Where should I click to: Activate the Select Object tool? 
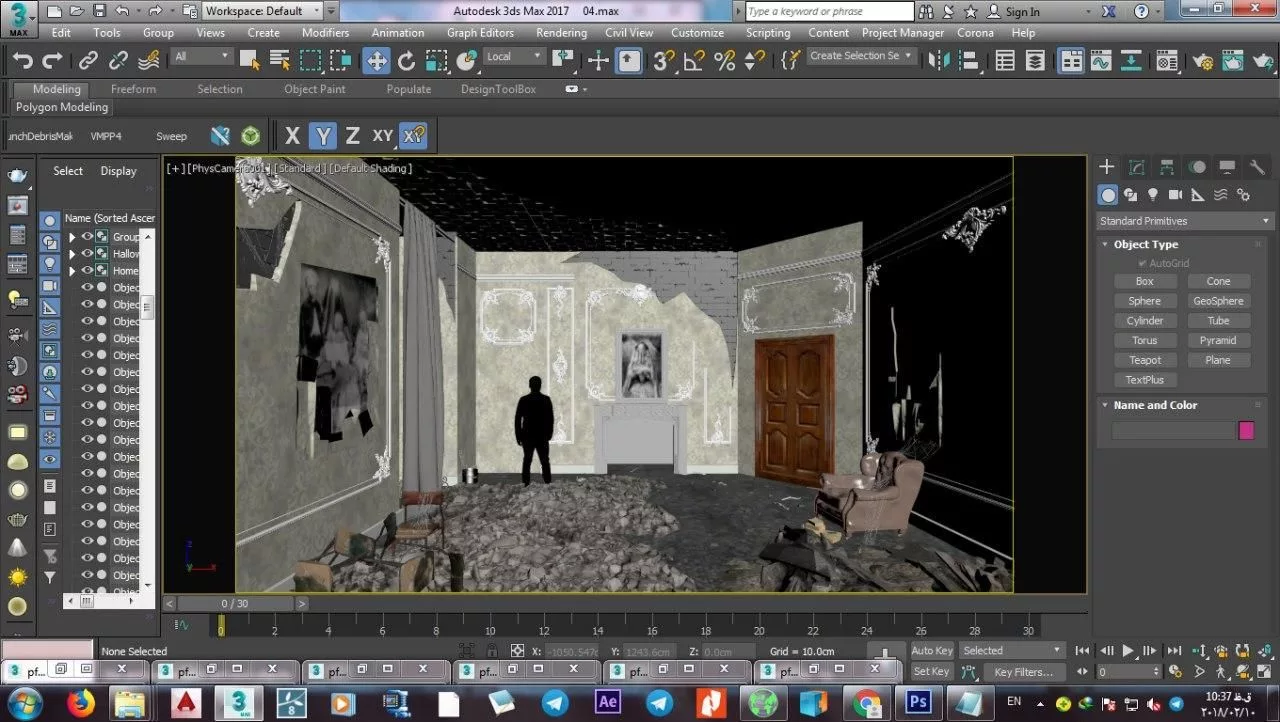click(x=250, y=61)
